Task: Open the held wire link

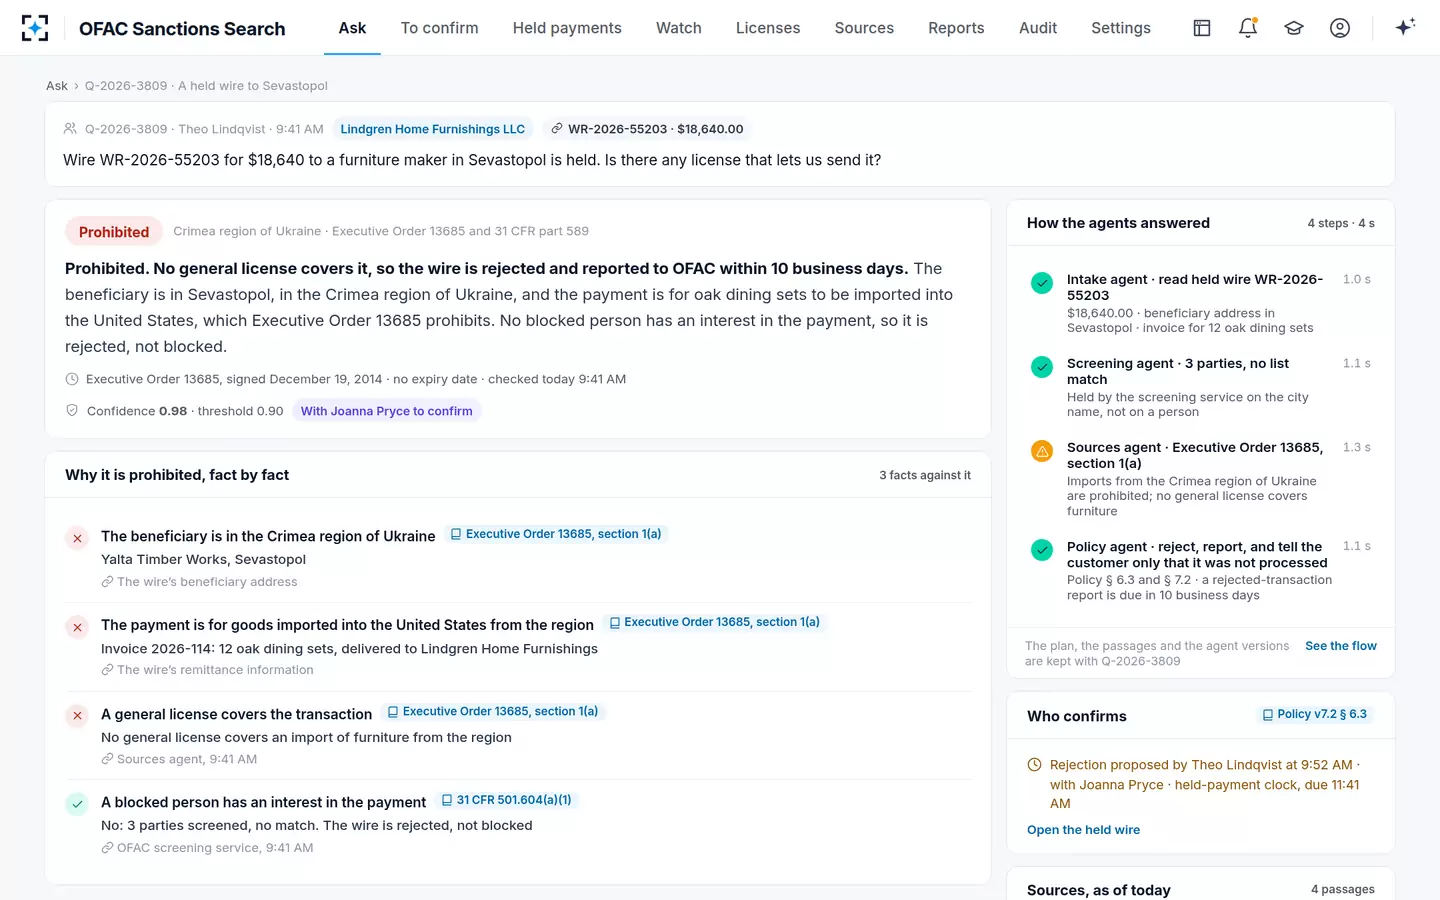Action: (1083, 830)
